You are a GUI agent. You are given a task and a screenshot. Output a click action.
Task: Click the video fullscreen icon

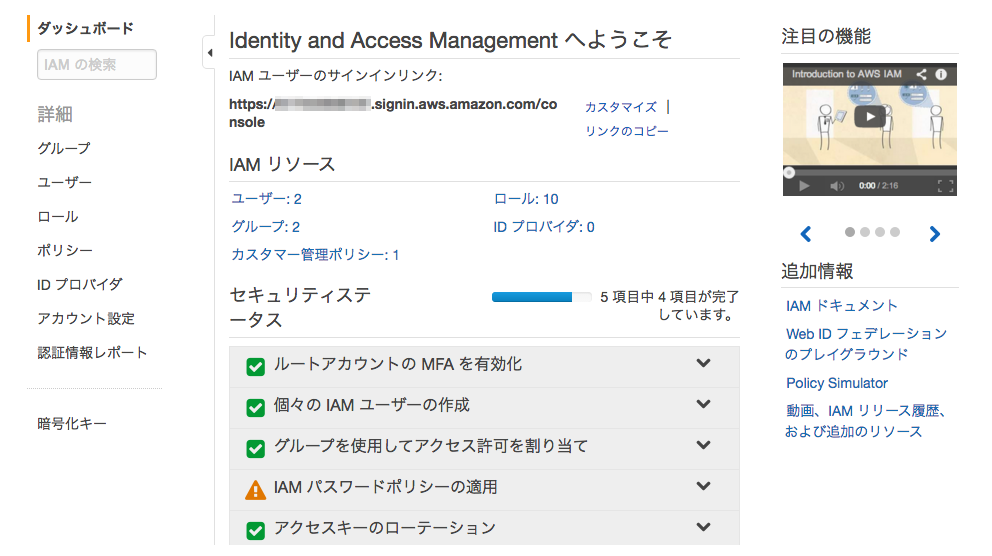[x=945, y=186]
